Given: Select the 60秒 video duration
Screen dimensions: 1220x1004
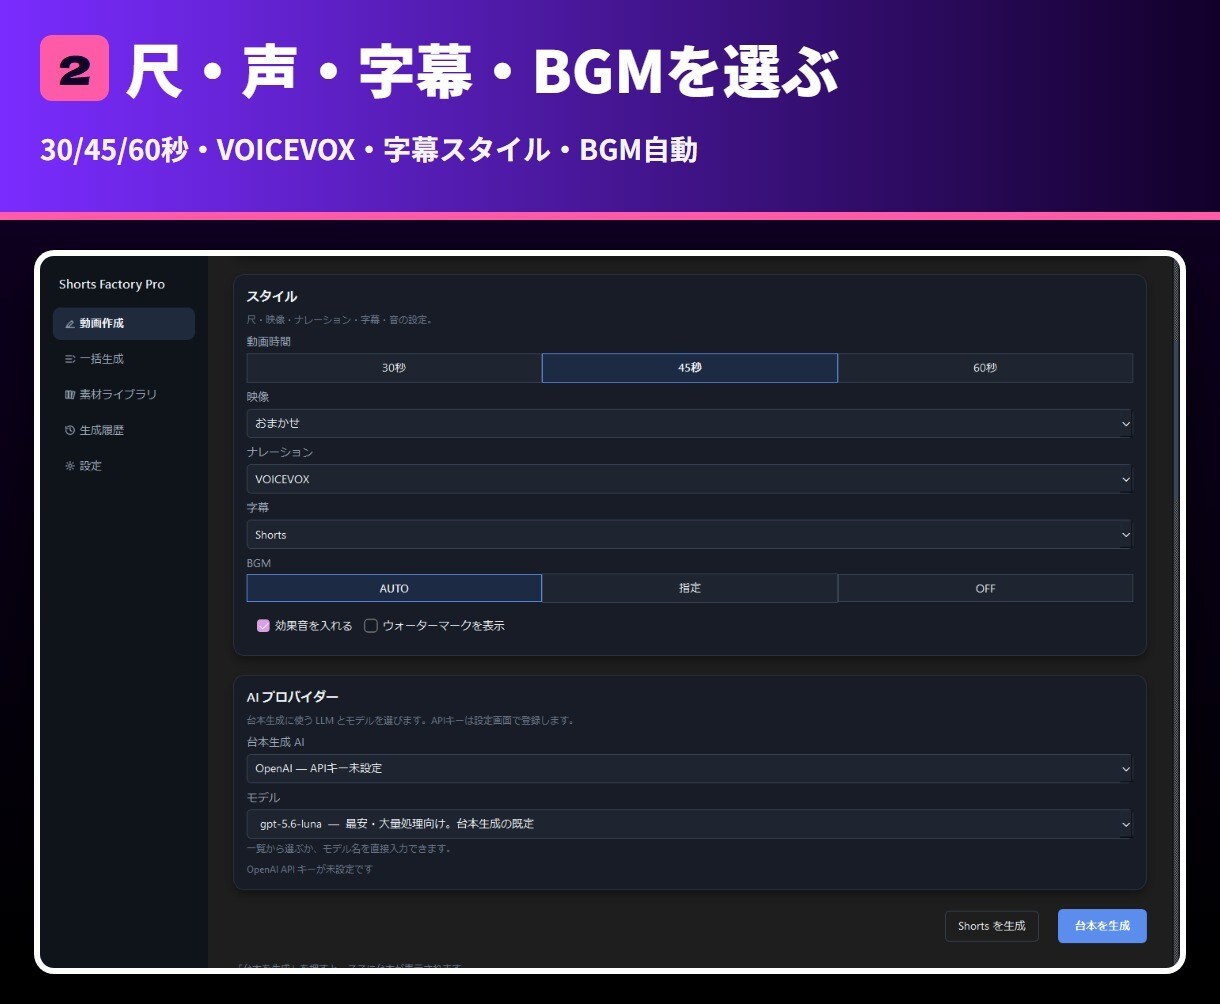Looking at the screenshot, I should pos(985,368).
